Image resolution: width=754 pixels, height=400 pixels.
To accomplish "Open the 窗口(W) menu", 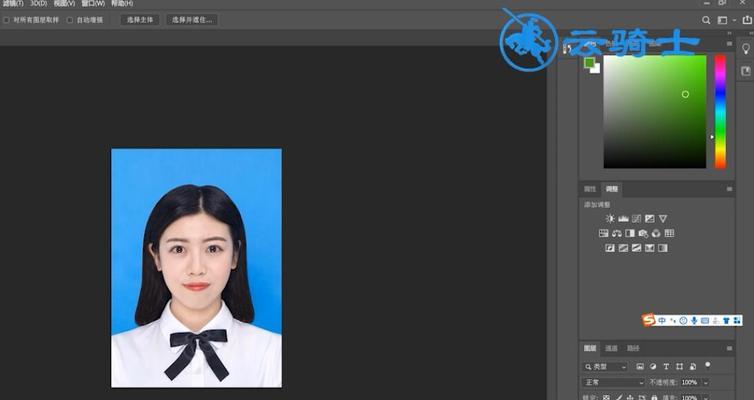I will 93,3.
